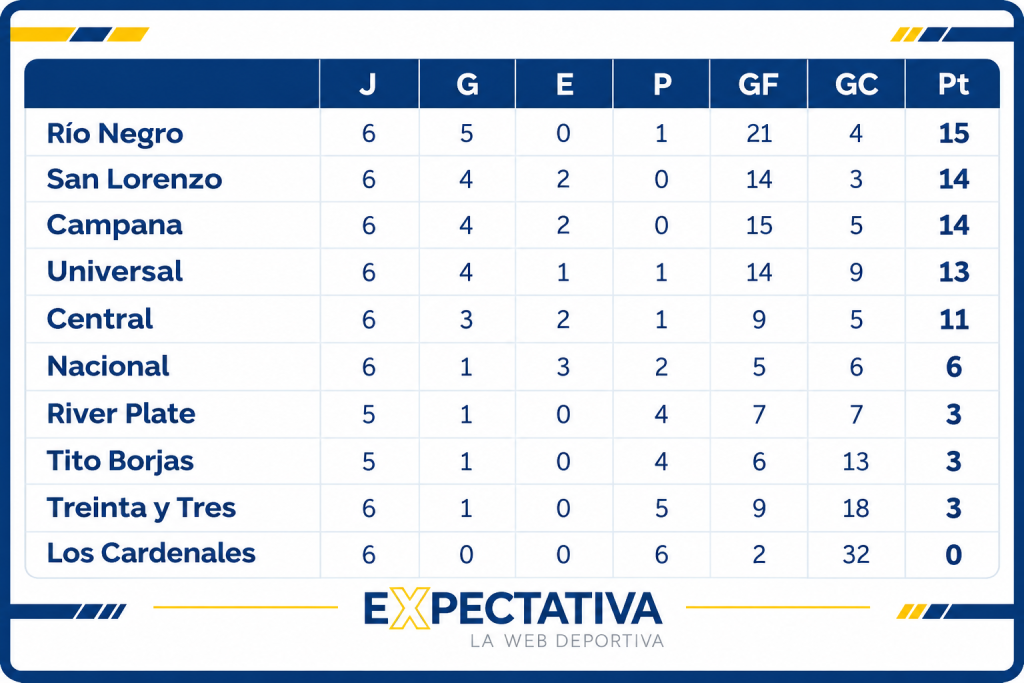Screen dimensions: 1024x683
Task: Click the Nacional team name
Action: click(x=108, y=366)
